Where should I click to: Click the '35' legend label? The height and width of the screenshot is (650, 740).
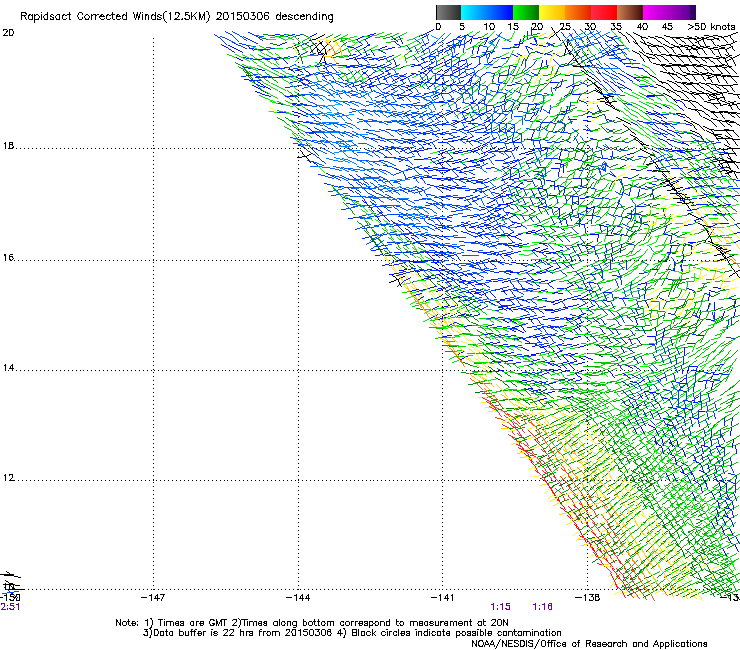pos(616,27)
